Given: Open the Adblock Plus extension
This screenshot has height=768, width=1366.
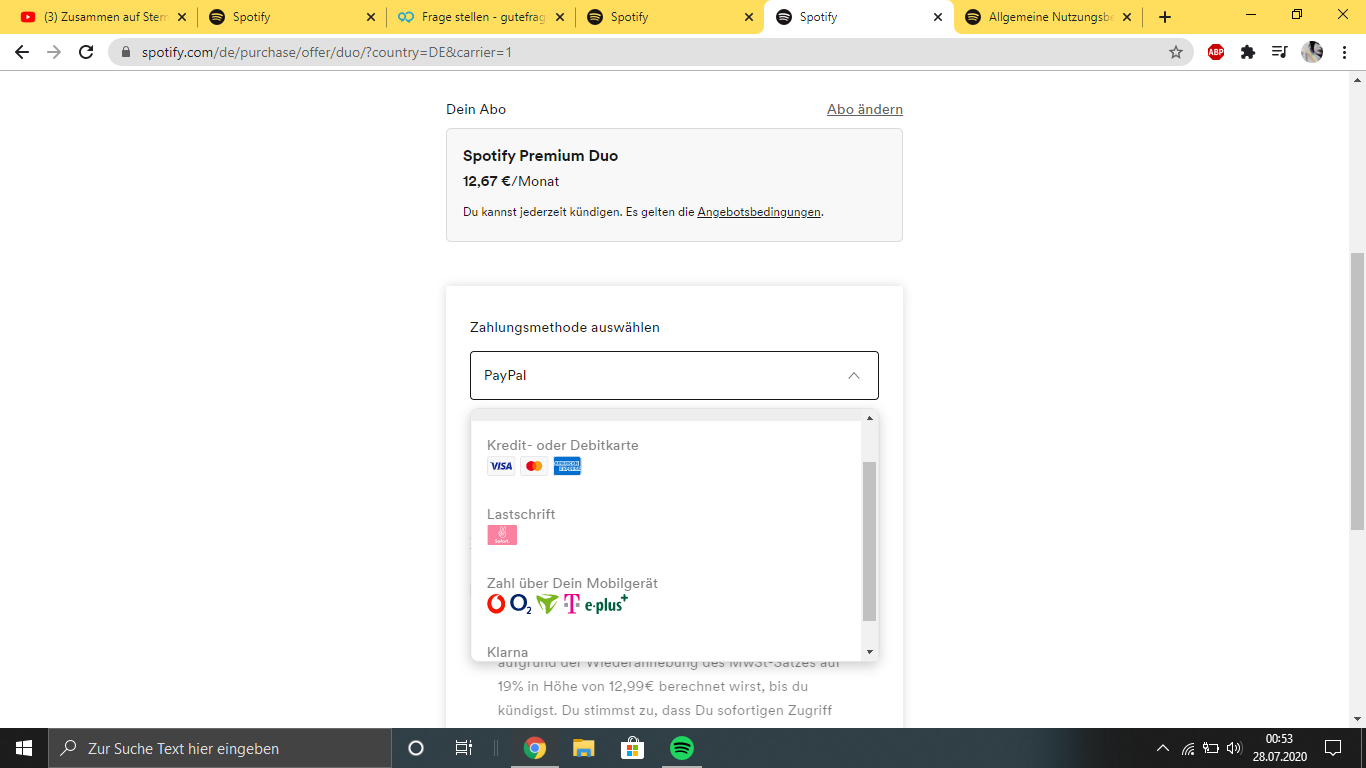Looking at the screenshot, I should pyautogui.click(x=1216, y=52).
